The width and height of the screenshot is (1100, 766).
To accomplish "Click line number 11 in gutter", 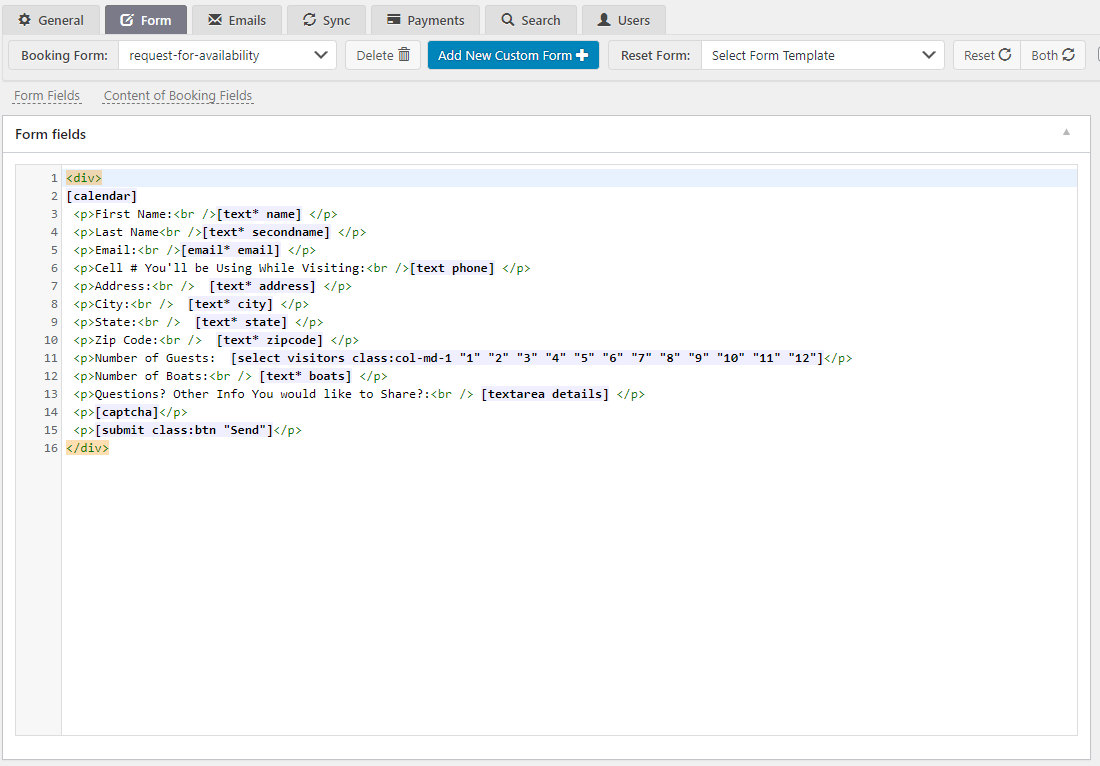I will (x=51, y=358).
